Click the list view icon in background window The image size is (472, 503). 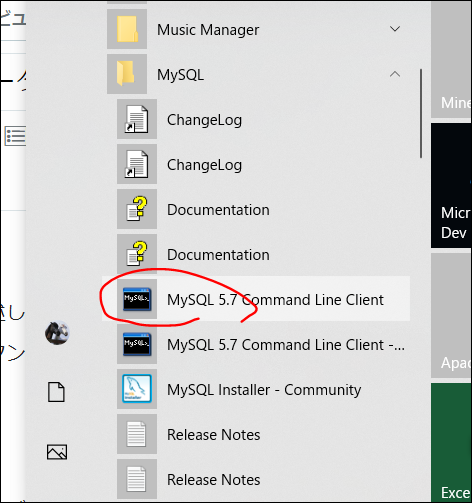click(15, 136)
